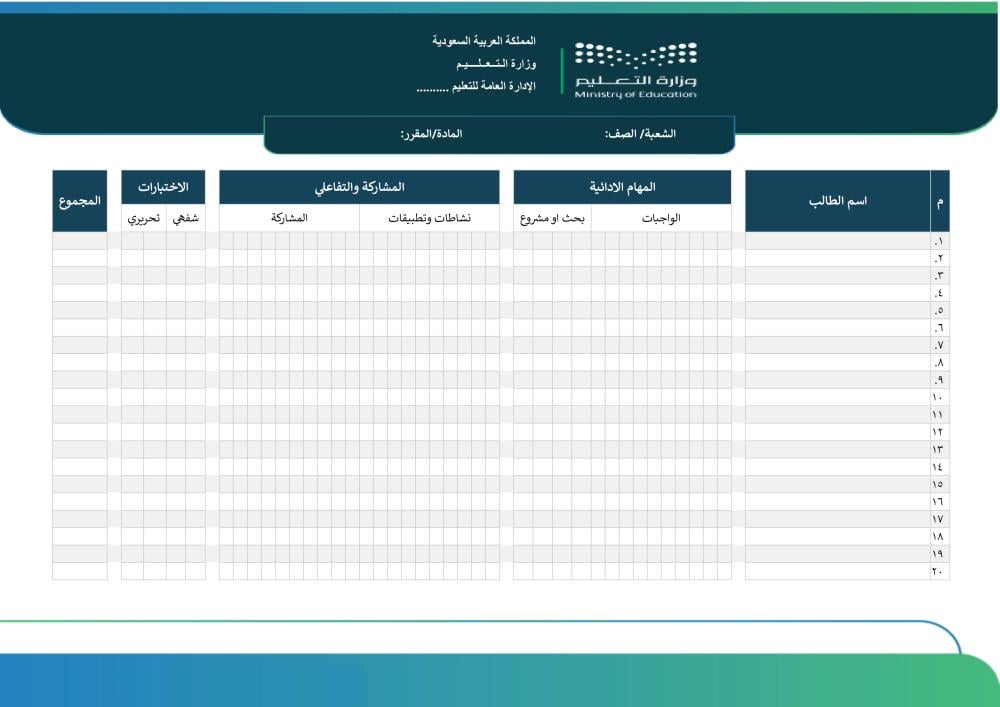Select the الواجبات sub-column header

click(x=660, y=218)
